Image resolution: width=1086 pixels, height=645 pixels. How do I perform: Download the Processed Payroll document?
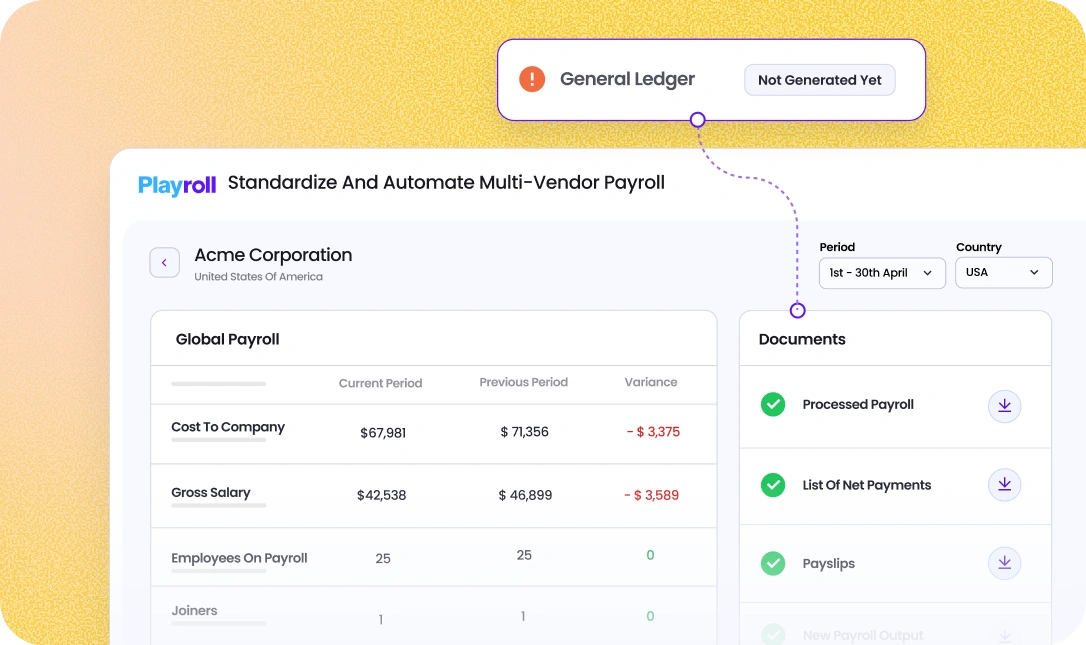pos(1004,406)
